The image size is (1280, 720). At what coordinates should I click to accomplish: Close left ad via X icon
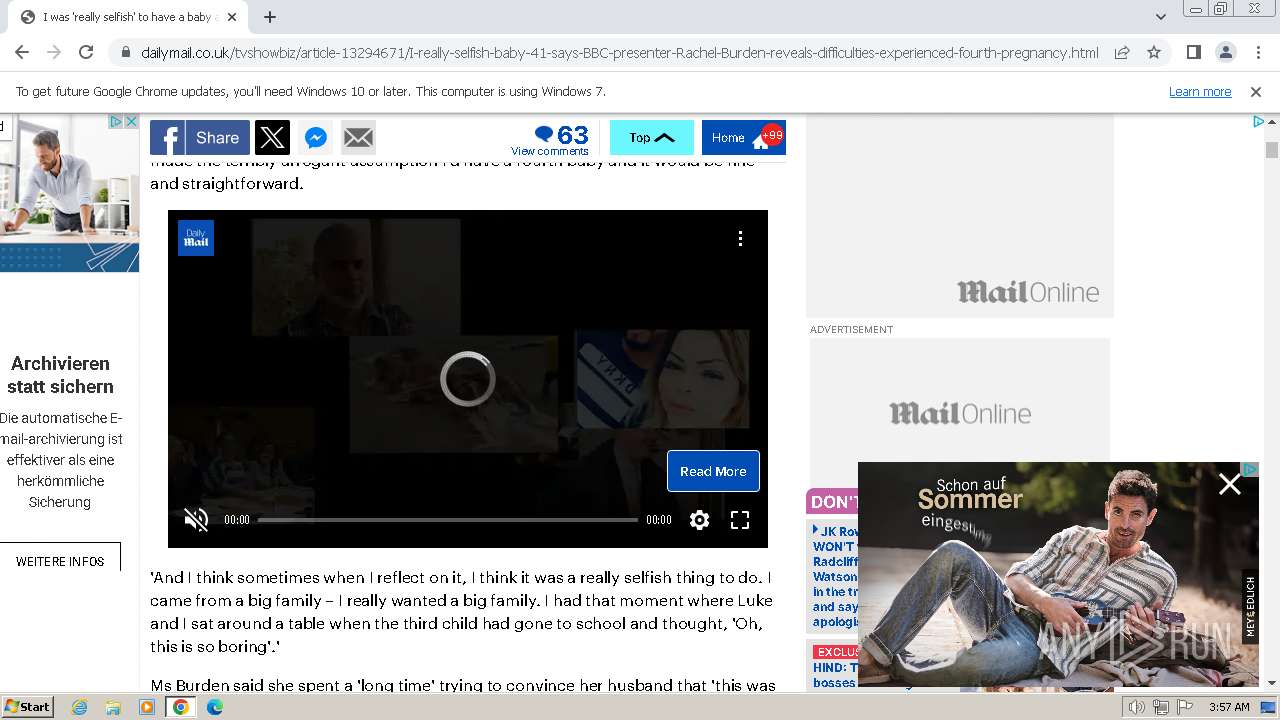click(131, 121)
